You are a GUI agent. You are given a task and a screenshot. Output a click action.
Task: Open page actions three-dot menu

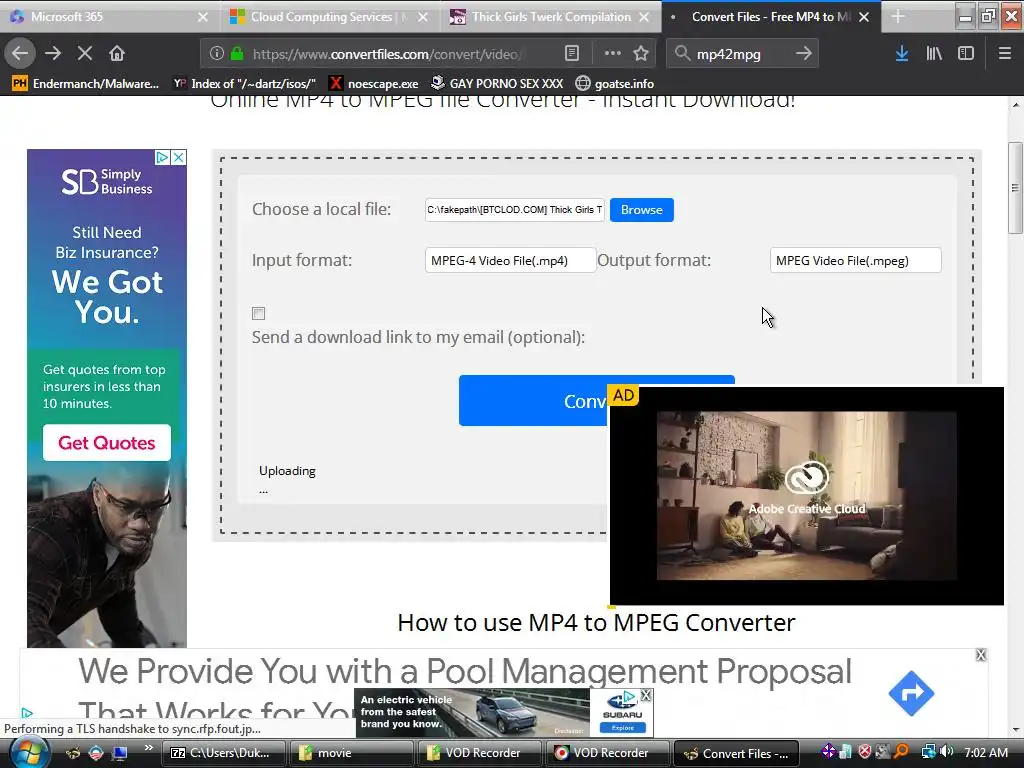pyautogui.click(x=613, y=54)
